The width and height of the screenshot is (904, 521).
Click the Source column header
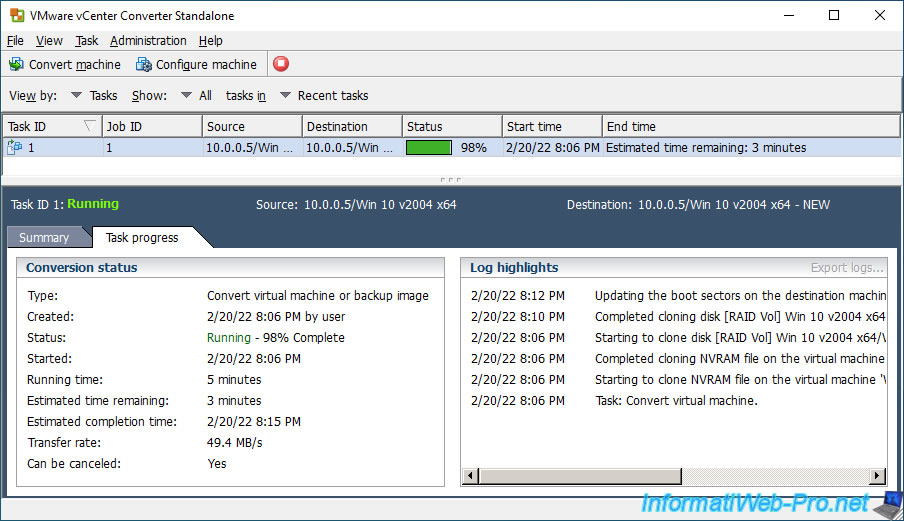pyautogui.click(x=252, y=126)
